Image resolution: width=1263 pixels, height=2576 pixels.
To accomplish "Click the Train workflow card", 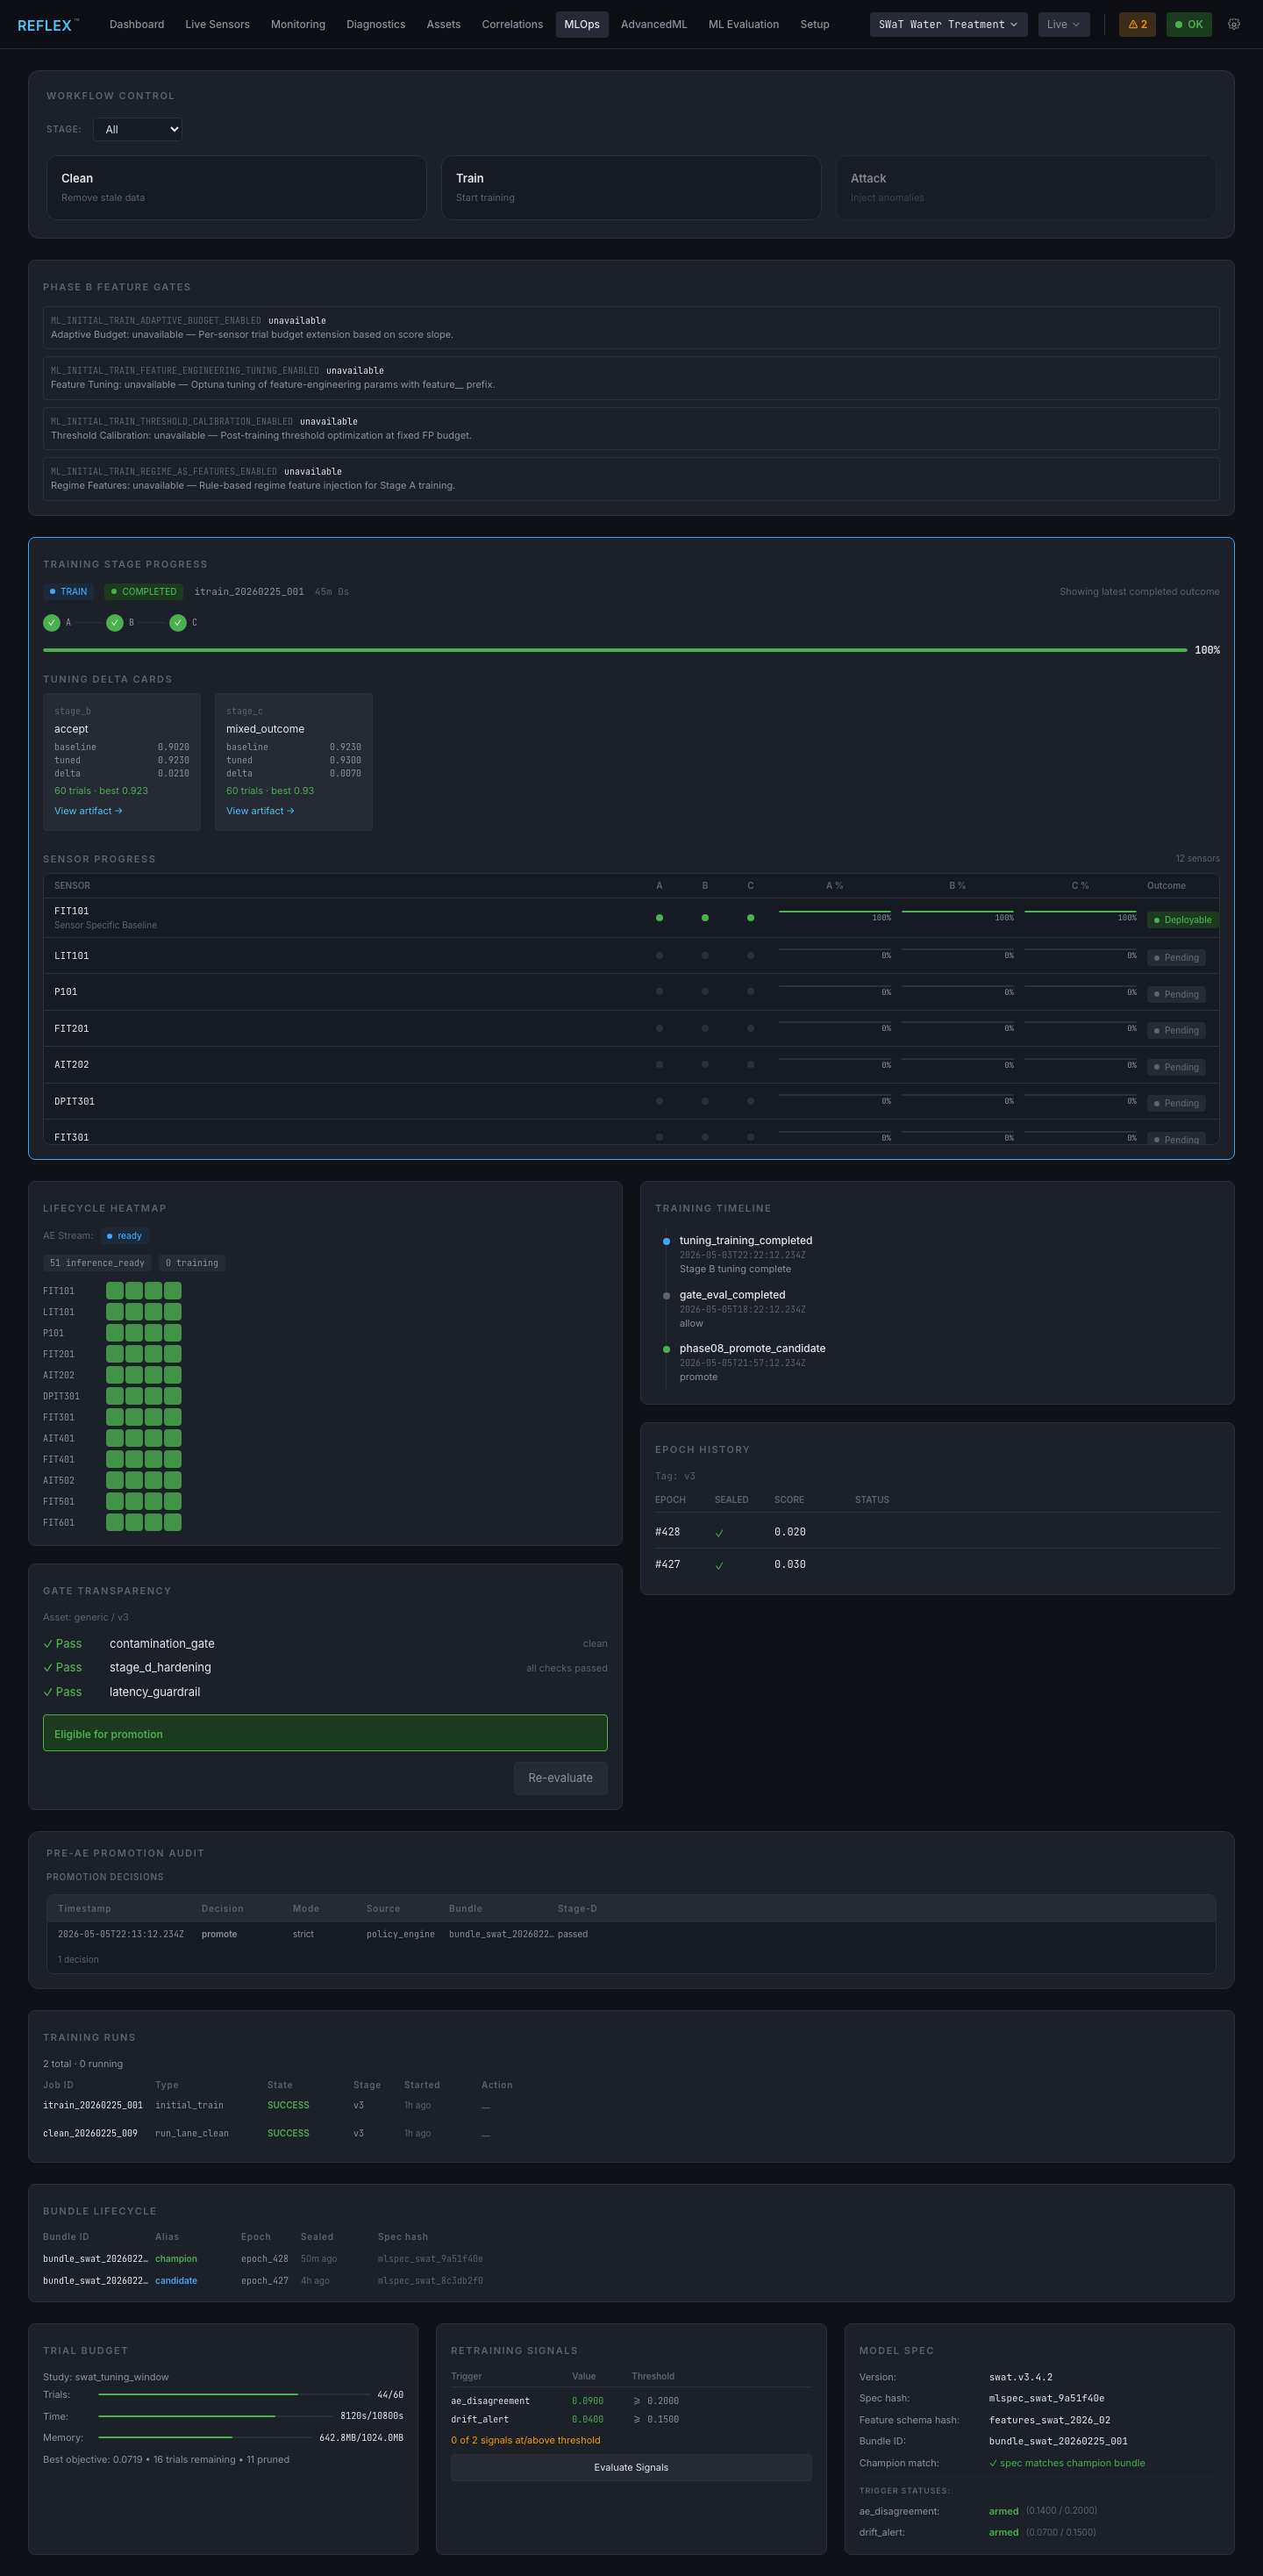I will [x=631, y=187].
